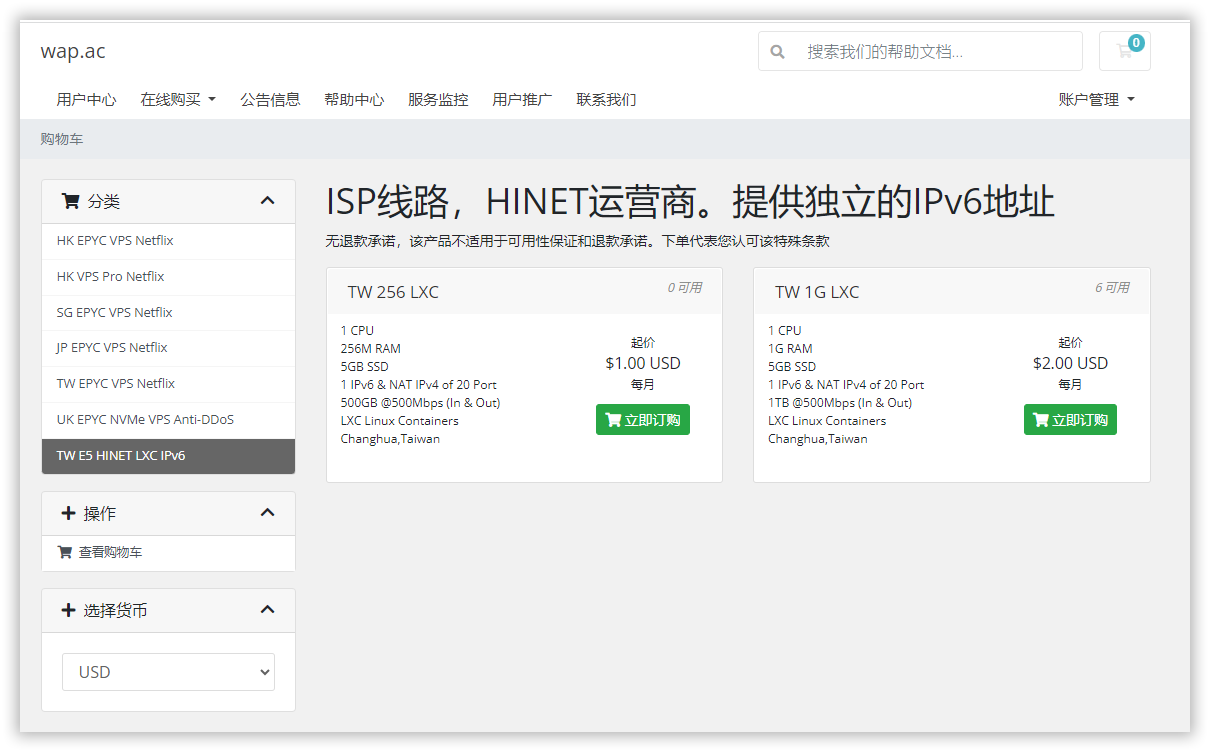Click the '1G RAM' spec line

tap(790, 349)
